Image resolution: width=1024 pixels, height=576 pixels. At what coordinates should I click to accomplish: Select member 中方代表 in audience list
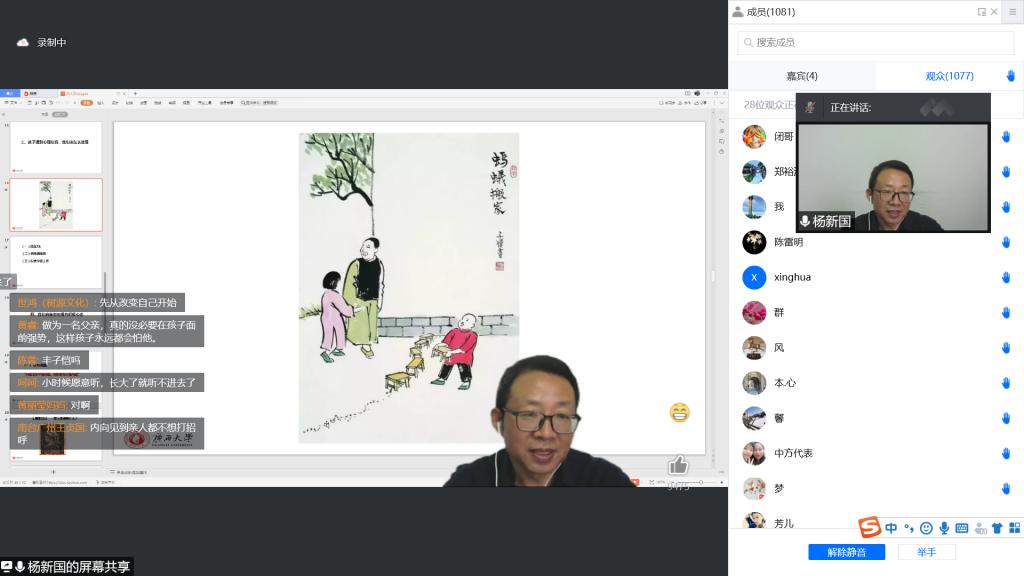tap(875, 453)
